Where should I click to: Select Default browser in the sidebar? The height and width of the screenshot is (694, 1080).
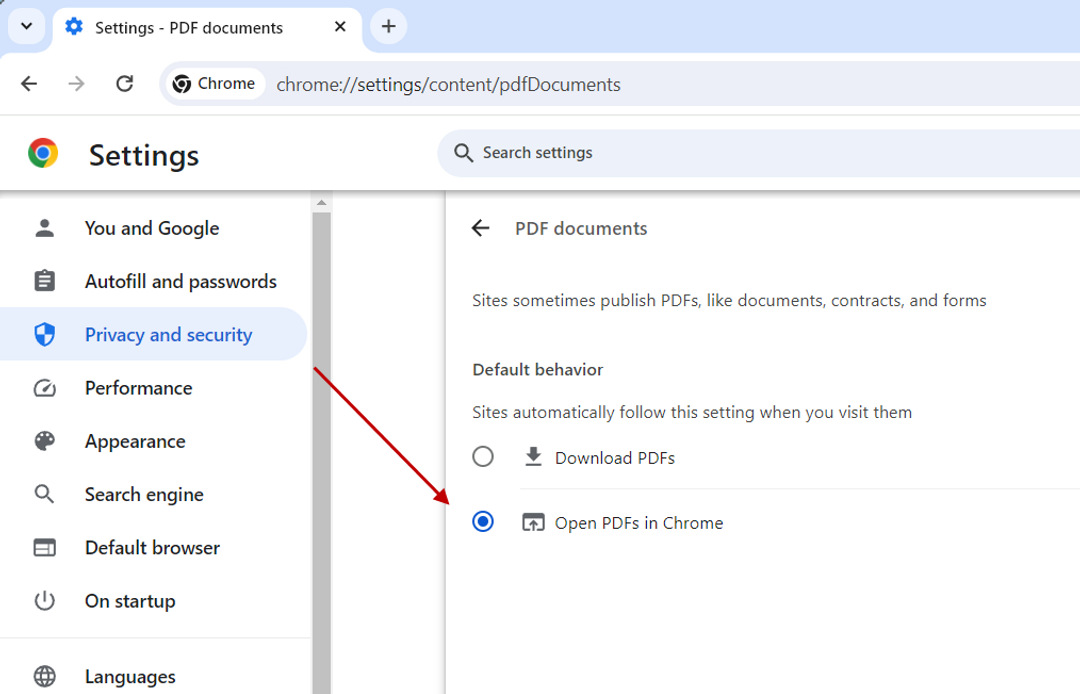pos(152,547)
